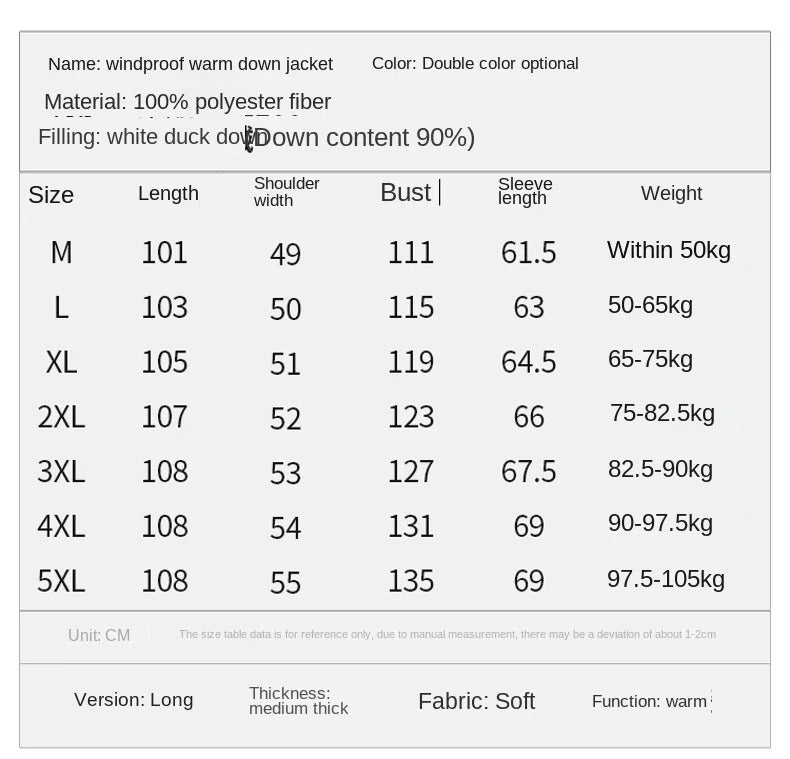Click bust value 111
Viewport: 790px width, 759px height.
pos(411,252)
